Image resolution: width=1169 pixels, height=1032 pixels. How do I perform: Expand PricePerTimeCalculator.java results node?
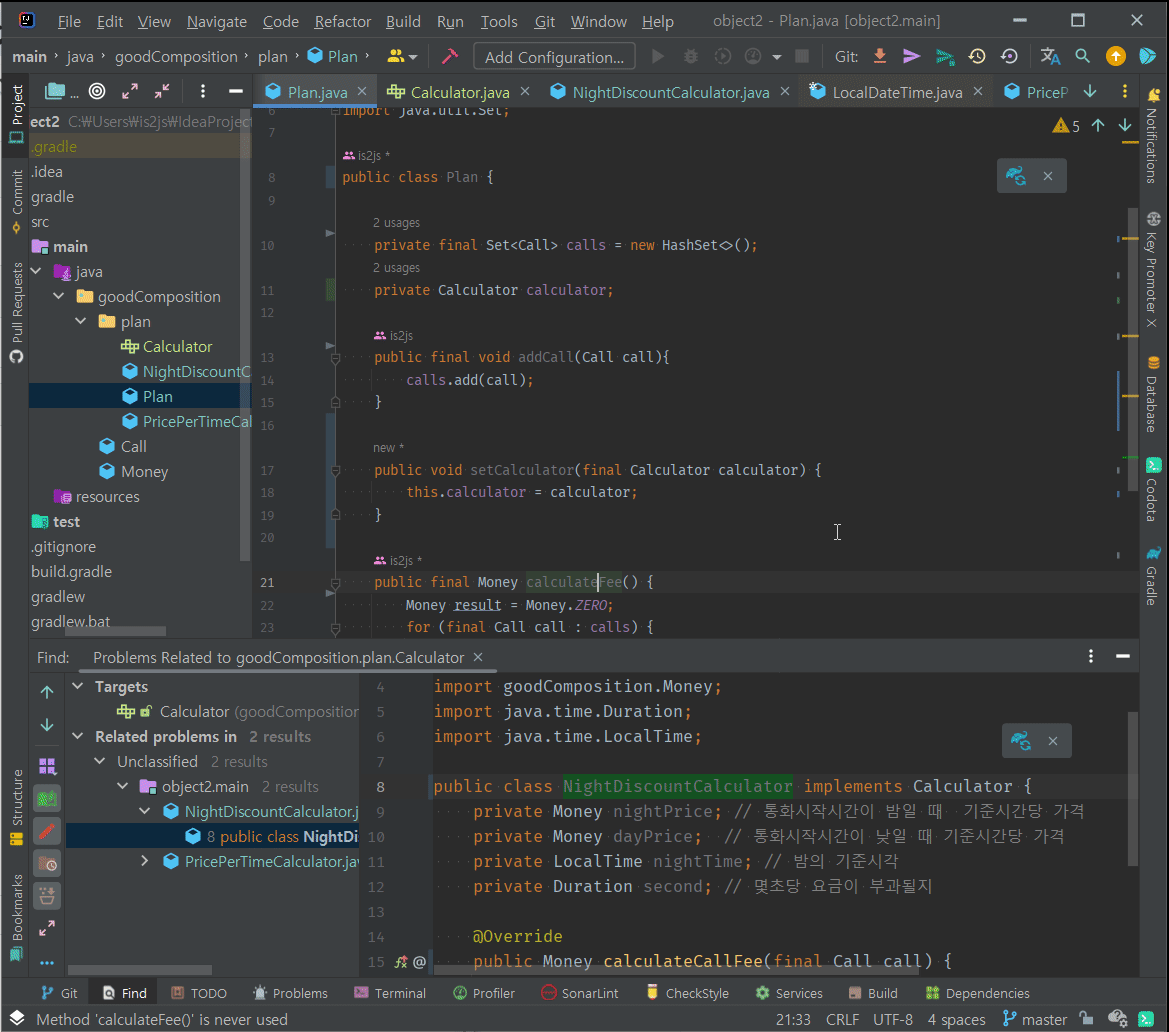pyautogui.click(x=145, y=861)
